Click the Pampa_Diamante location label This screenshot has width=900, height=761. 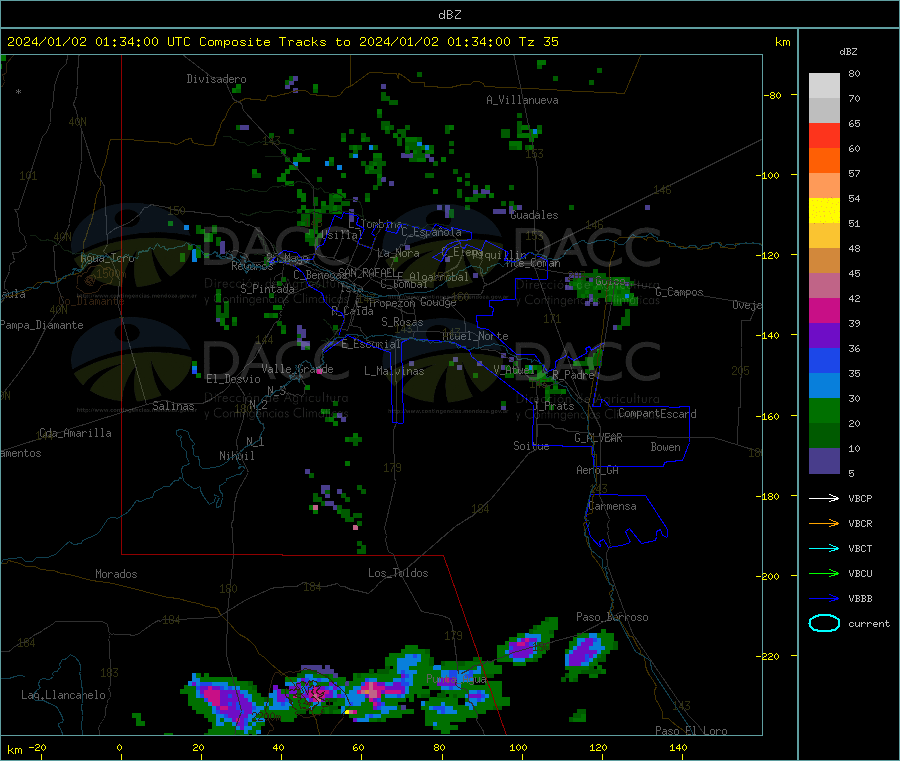click(x=42, y=325)
